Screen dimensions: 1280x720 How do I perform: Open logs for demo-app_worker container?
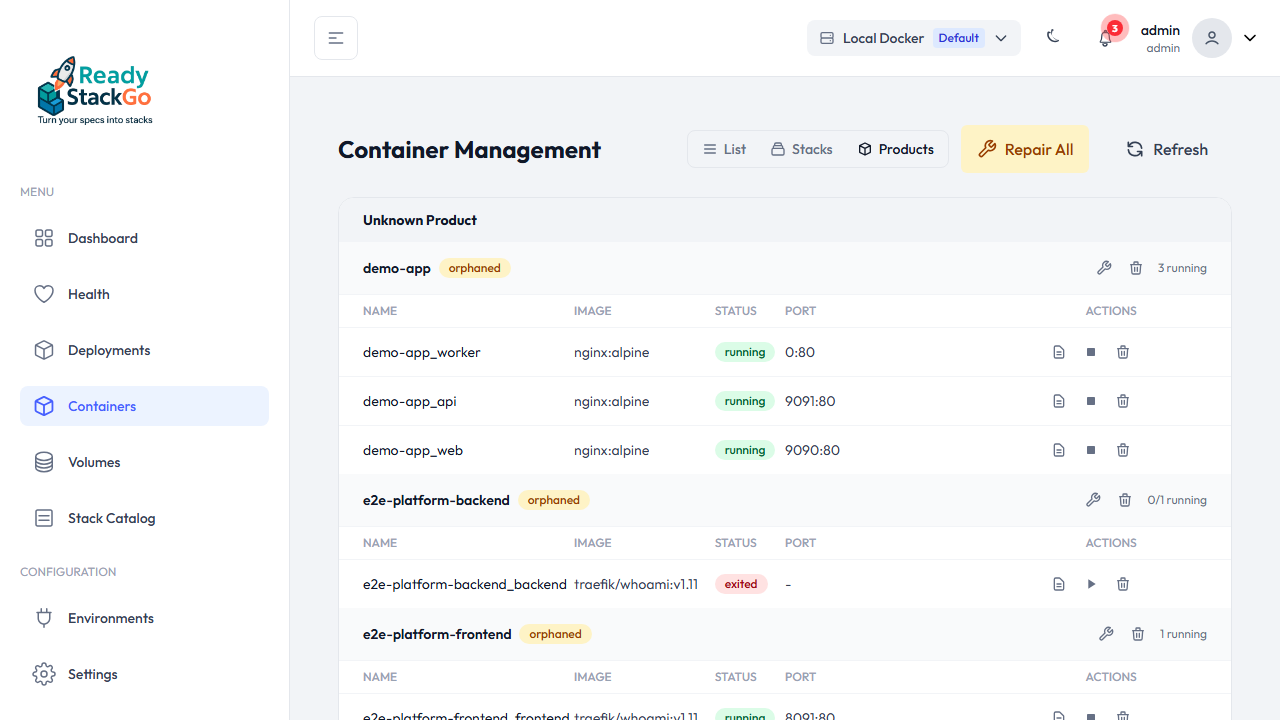pyautogui.click(x=1058, y=352)
